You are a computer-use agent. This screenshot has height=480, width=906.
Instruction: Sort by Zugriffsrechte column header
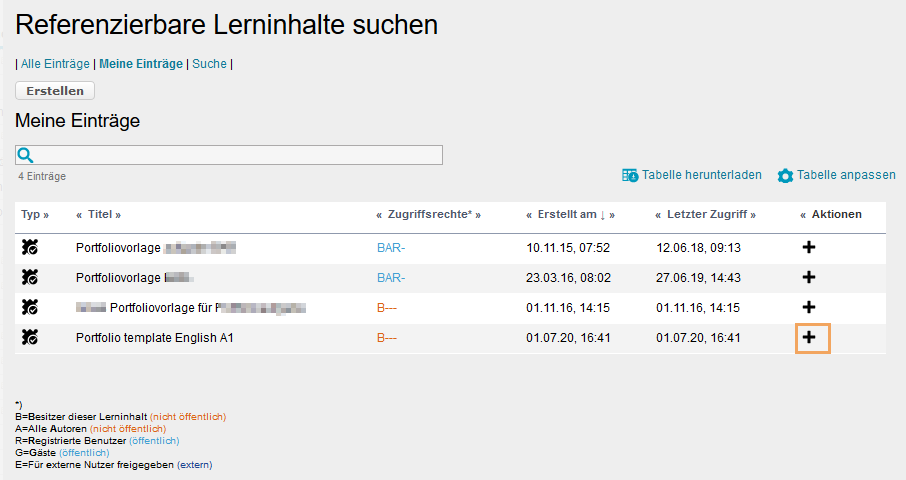click(428, 214)
